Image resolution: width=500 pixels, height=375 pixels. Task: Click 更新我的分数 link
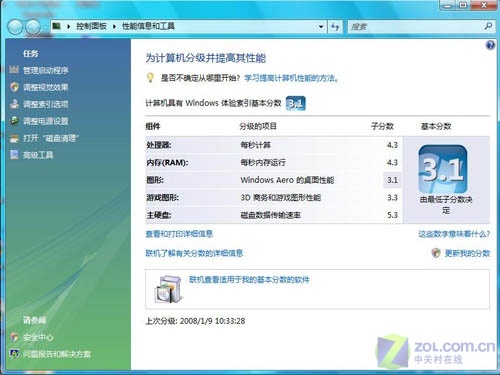pyautogui.click(x=467, y=253)
